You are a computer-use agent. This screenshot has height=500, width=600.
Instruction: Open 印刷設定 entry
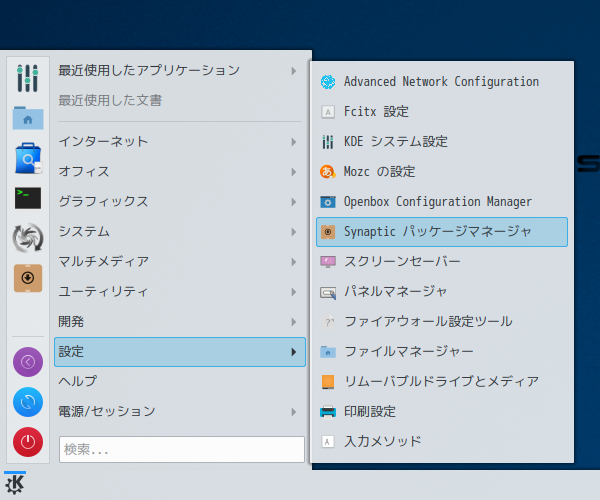442,412
